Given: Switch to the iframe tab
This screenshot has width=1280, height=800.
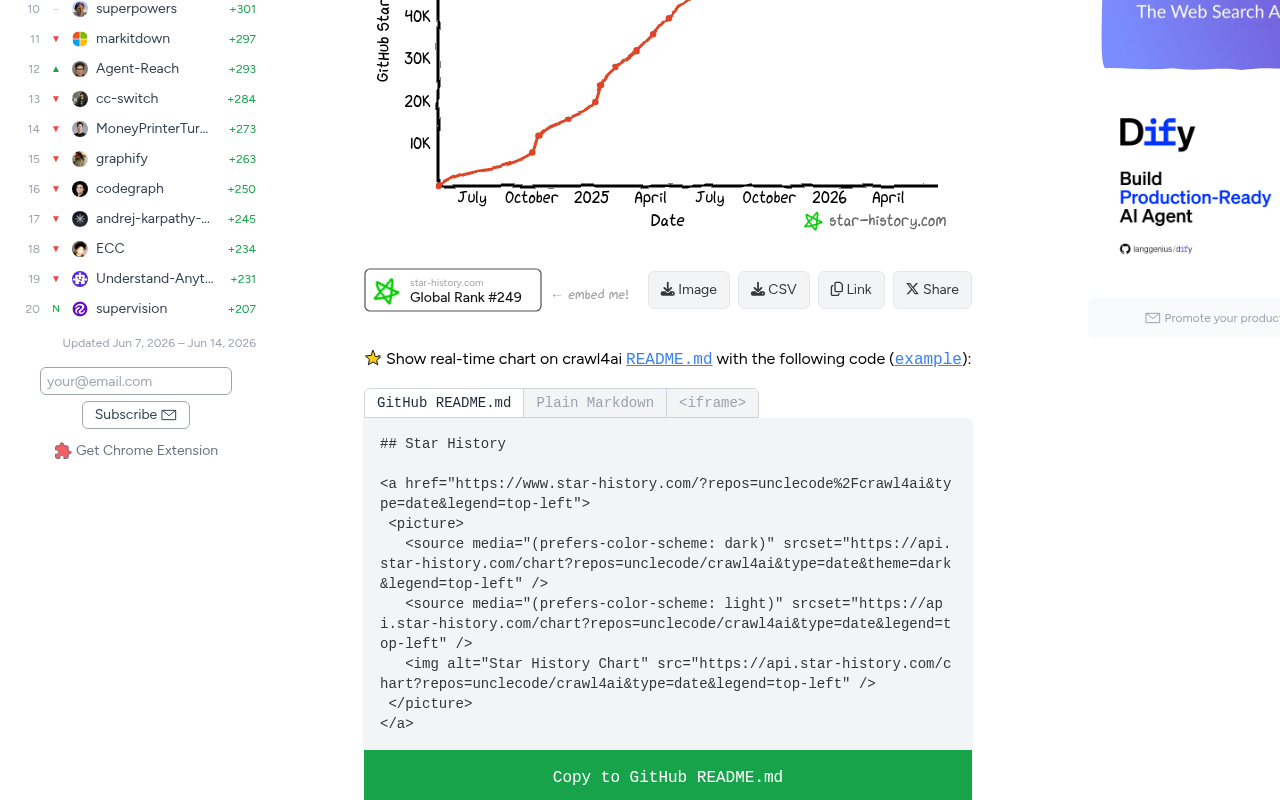Looking at the screenshot, I should 712,403.
